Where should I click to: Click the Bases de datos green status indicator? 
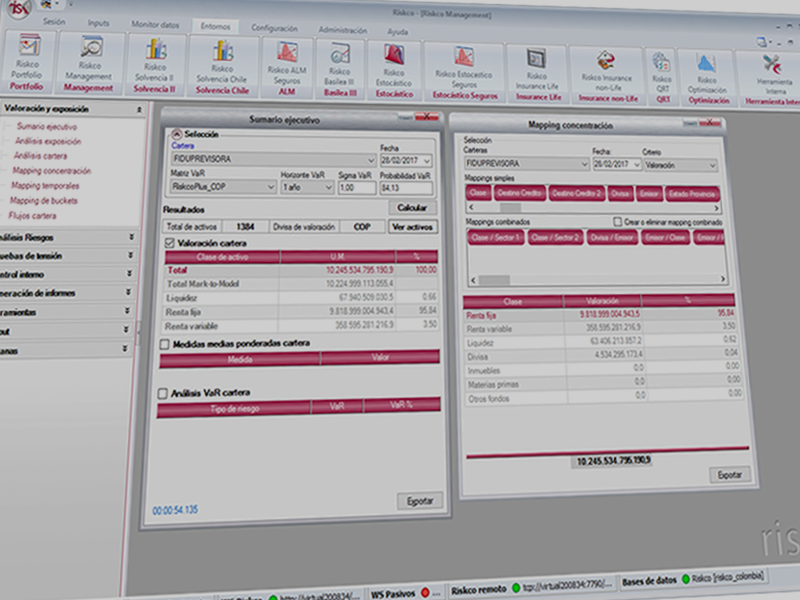pyautogui.click(x=686, y=579)
